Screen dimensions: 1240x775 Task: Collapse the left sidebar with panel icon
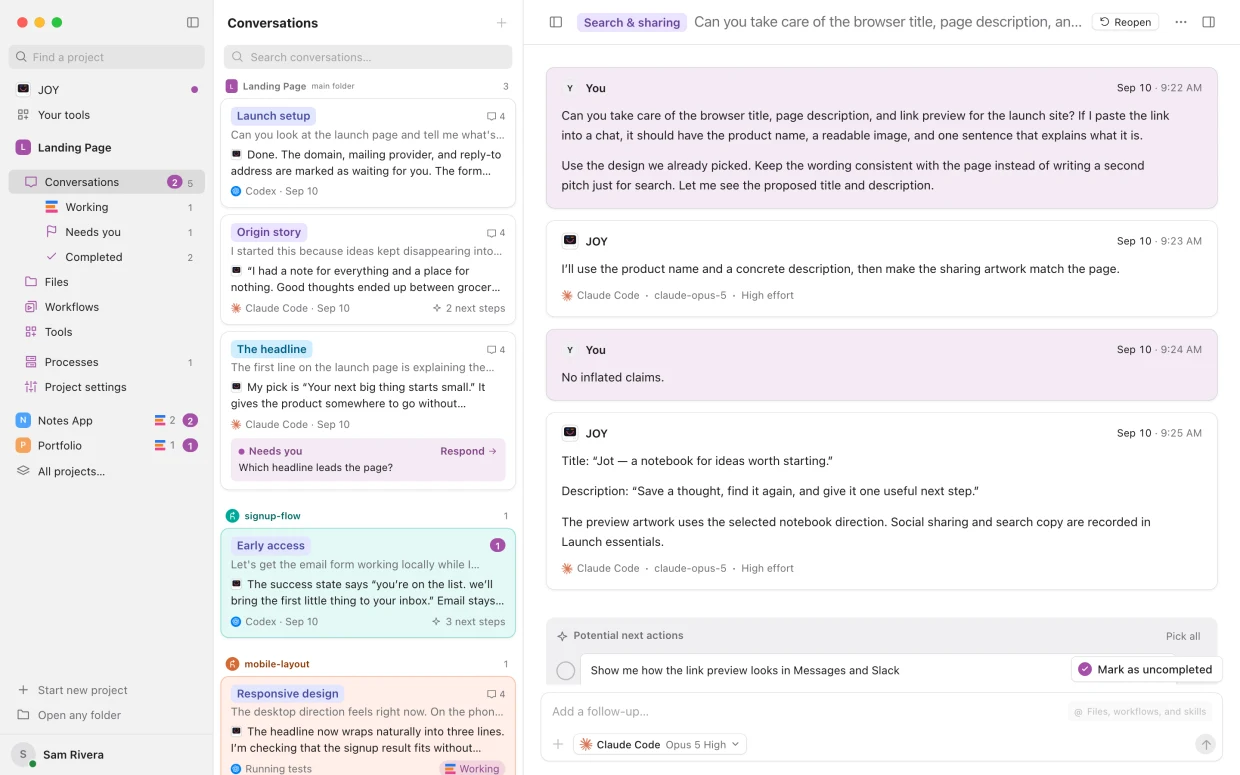[x=193, y=22]
